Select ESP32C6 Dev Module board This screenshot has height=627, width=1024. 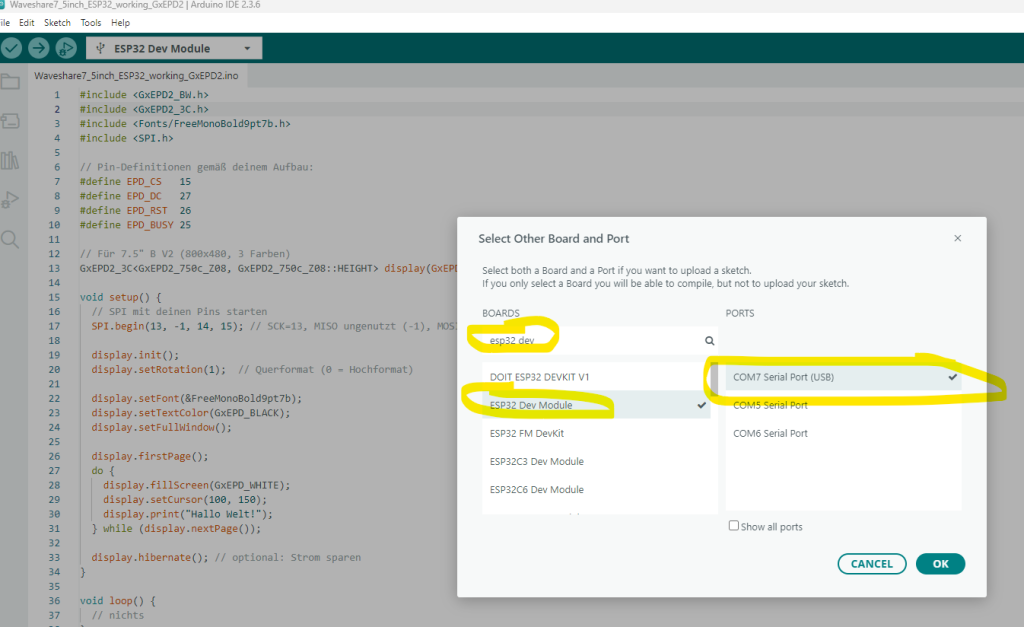(x=596, y=489)
